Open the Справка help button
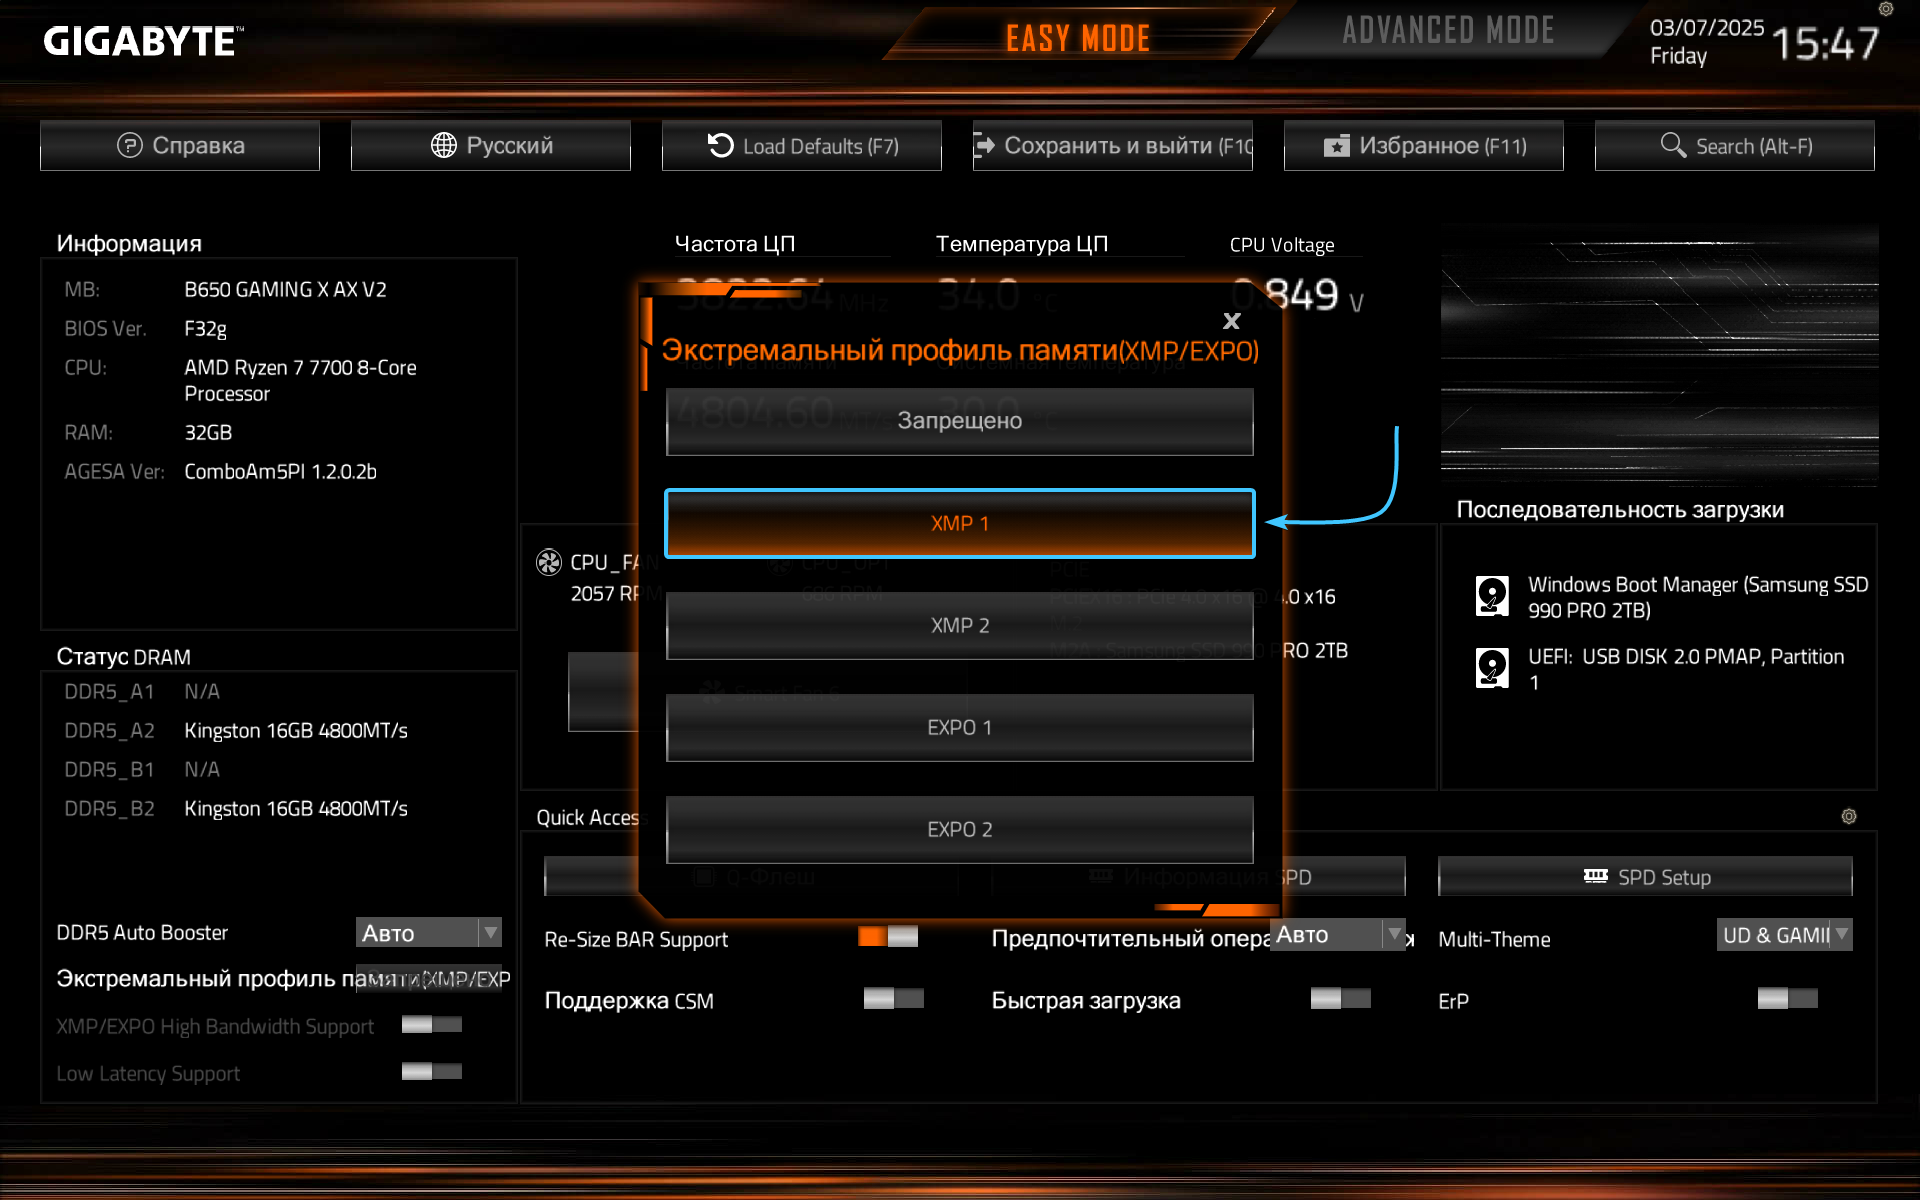The width and height of the screenshot is (1920, 1200). [x=180, y=146]
